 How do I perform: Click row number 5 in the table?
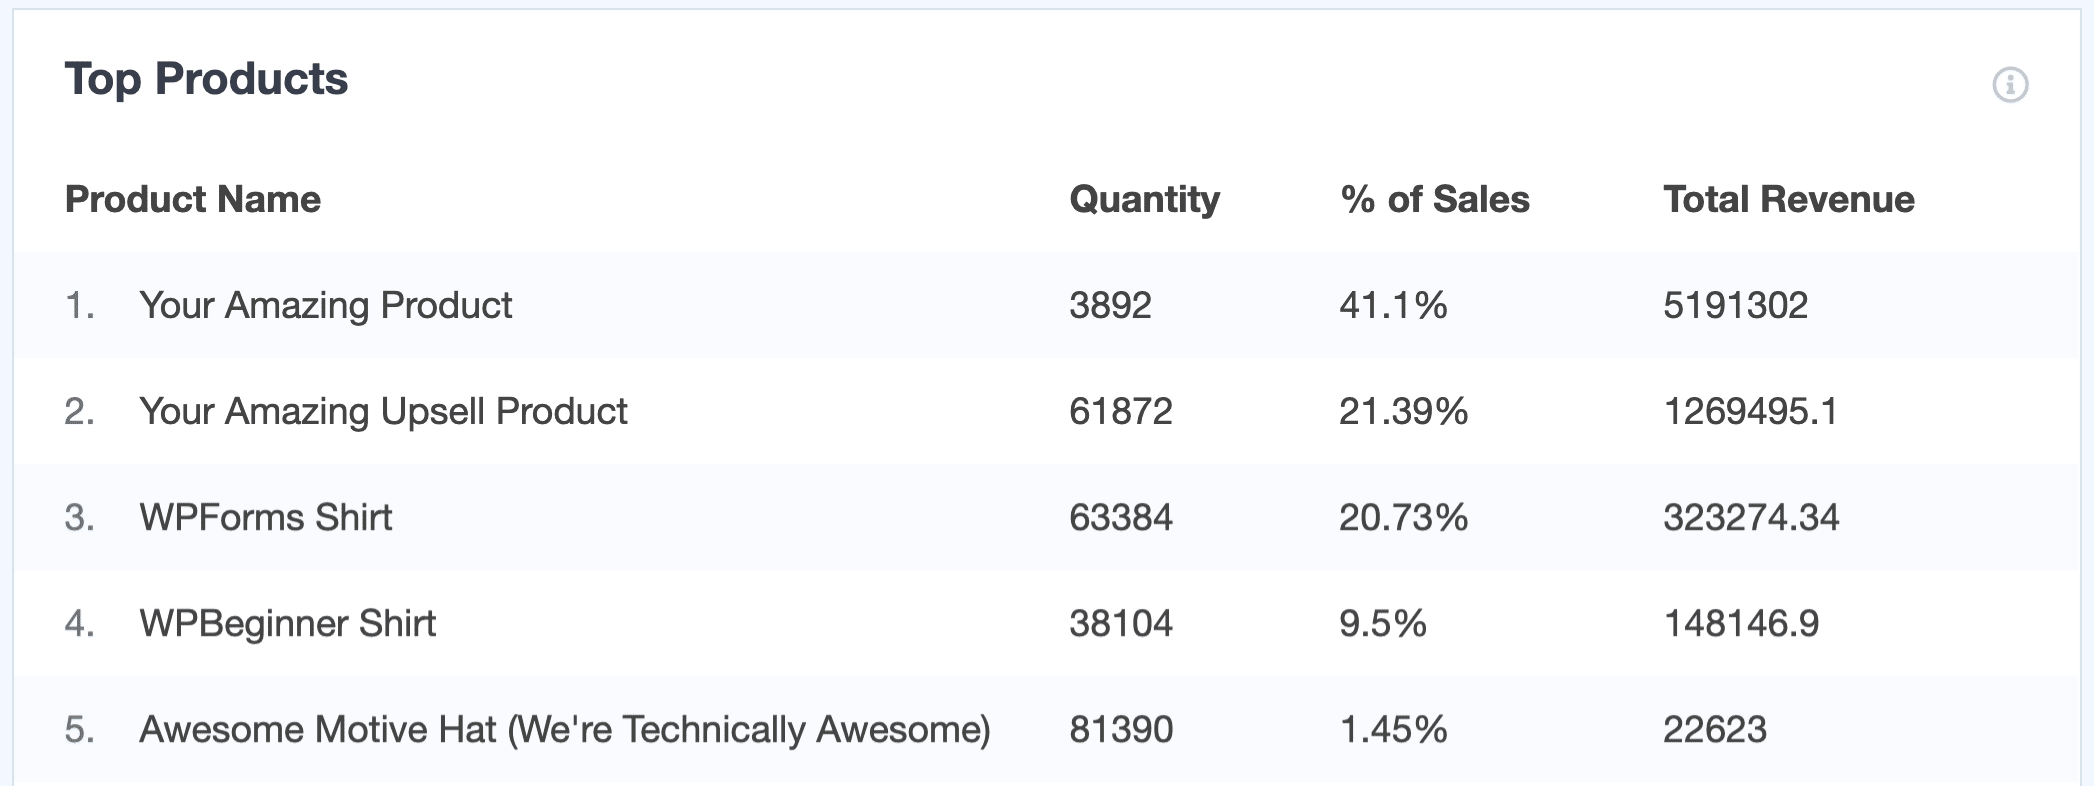coord(83,729)
